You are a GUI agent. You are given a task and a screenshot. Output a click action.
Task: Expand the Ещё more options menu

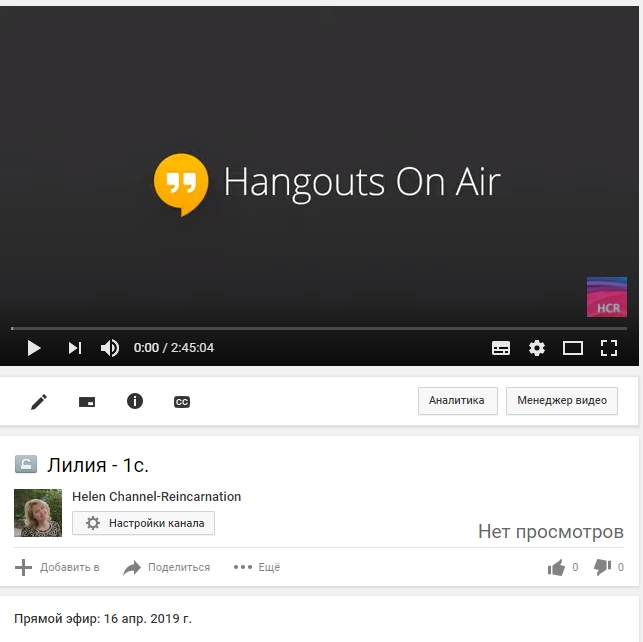click(x=257, y=568)
